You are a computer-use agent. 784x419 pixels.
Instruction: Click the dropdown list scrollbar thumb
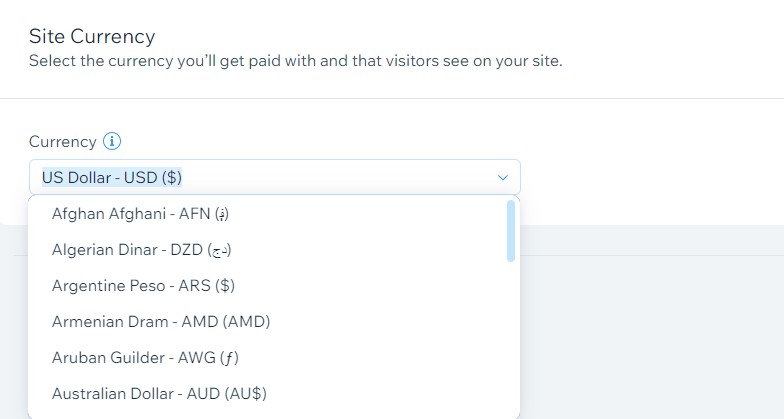tap(511, 230)
